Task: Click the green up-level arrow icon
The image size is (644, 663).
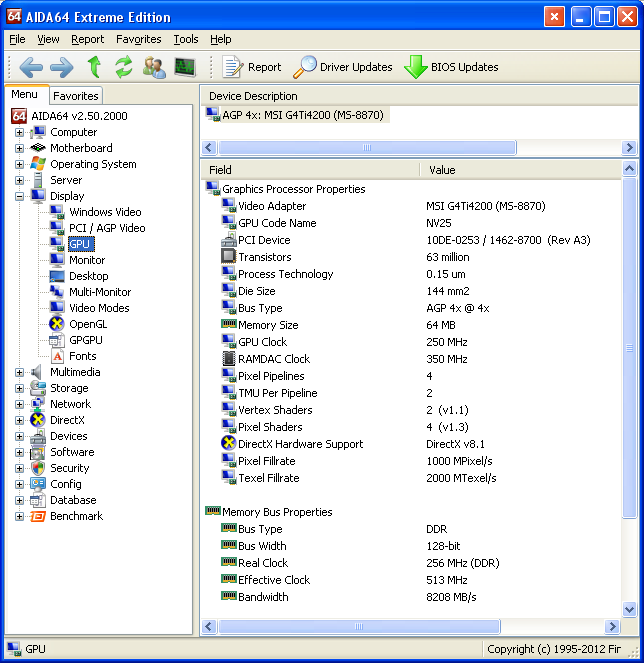Action: [94, 67]
